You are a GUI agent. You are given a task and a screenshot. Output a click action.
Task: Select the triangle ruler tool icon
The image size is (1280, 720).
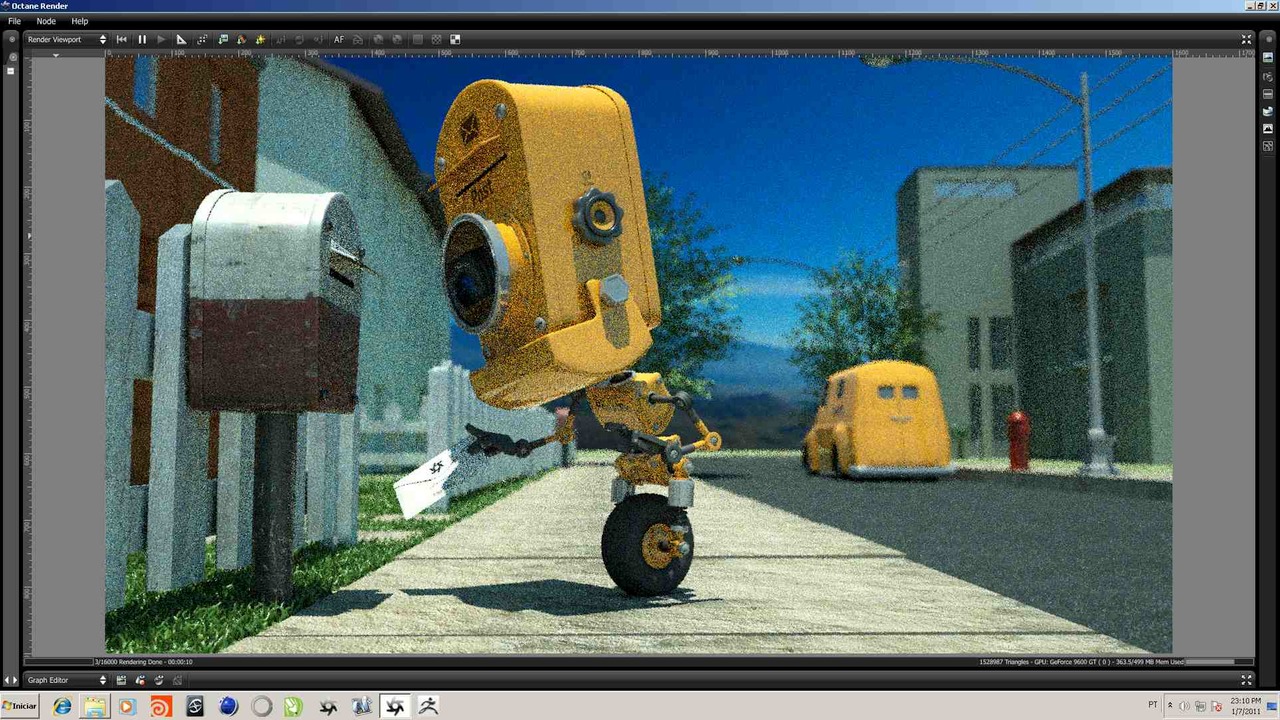(181, 40)
